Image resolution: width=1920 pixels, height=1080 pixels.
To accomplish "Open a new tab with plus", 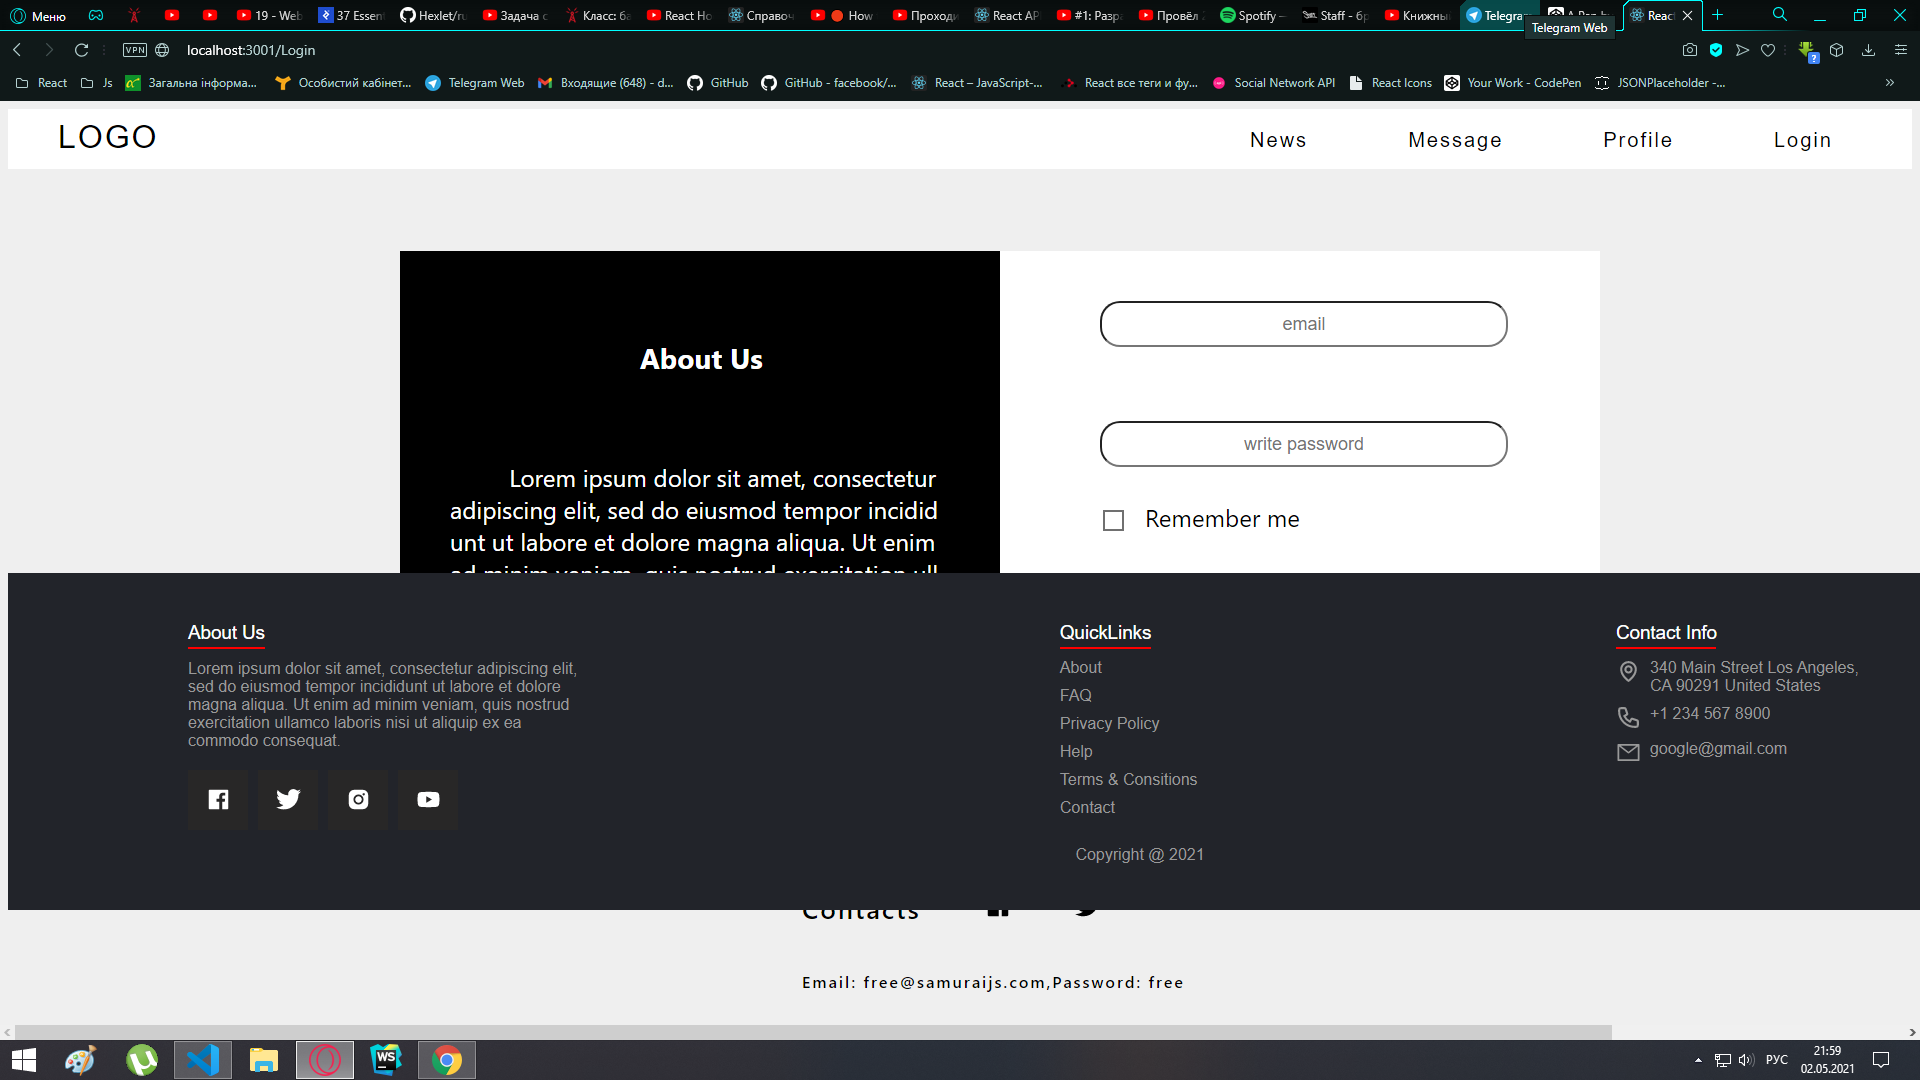I will [1718, 15].
